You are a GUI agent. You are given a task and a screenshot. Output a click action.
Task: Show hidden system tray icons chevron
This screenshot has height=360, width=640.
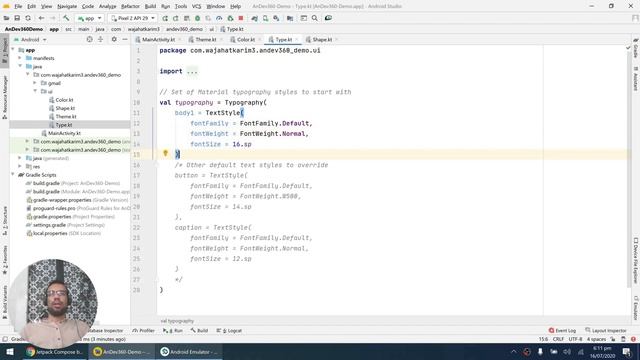click(513, 351)
